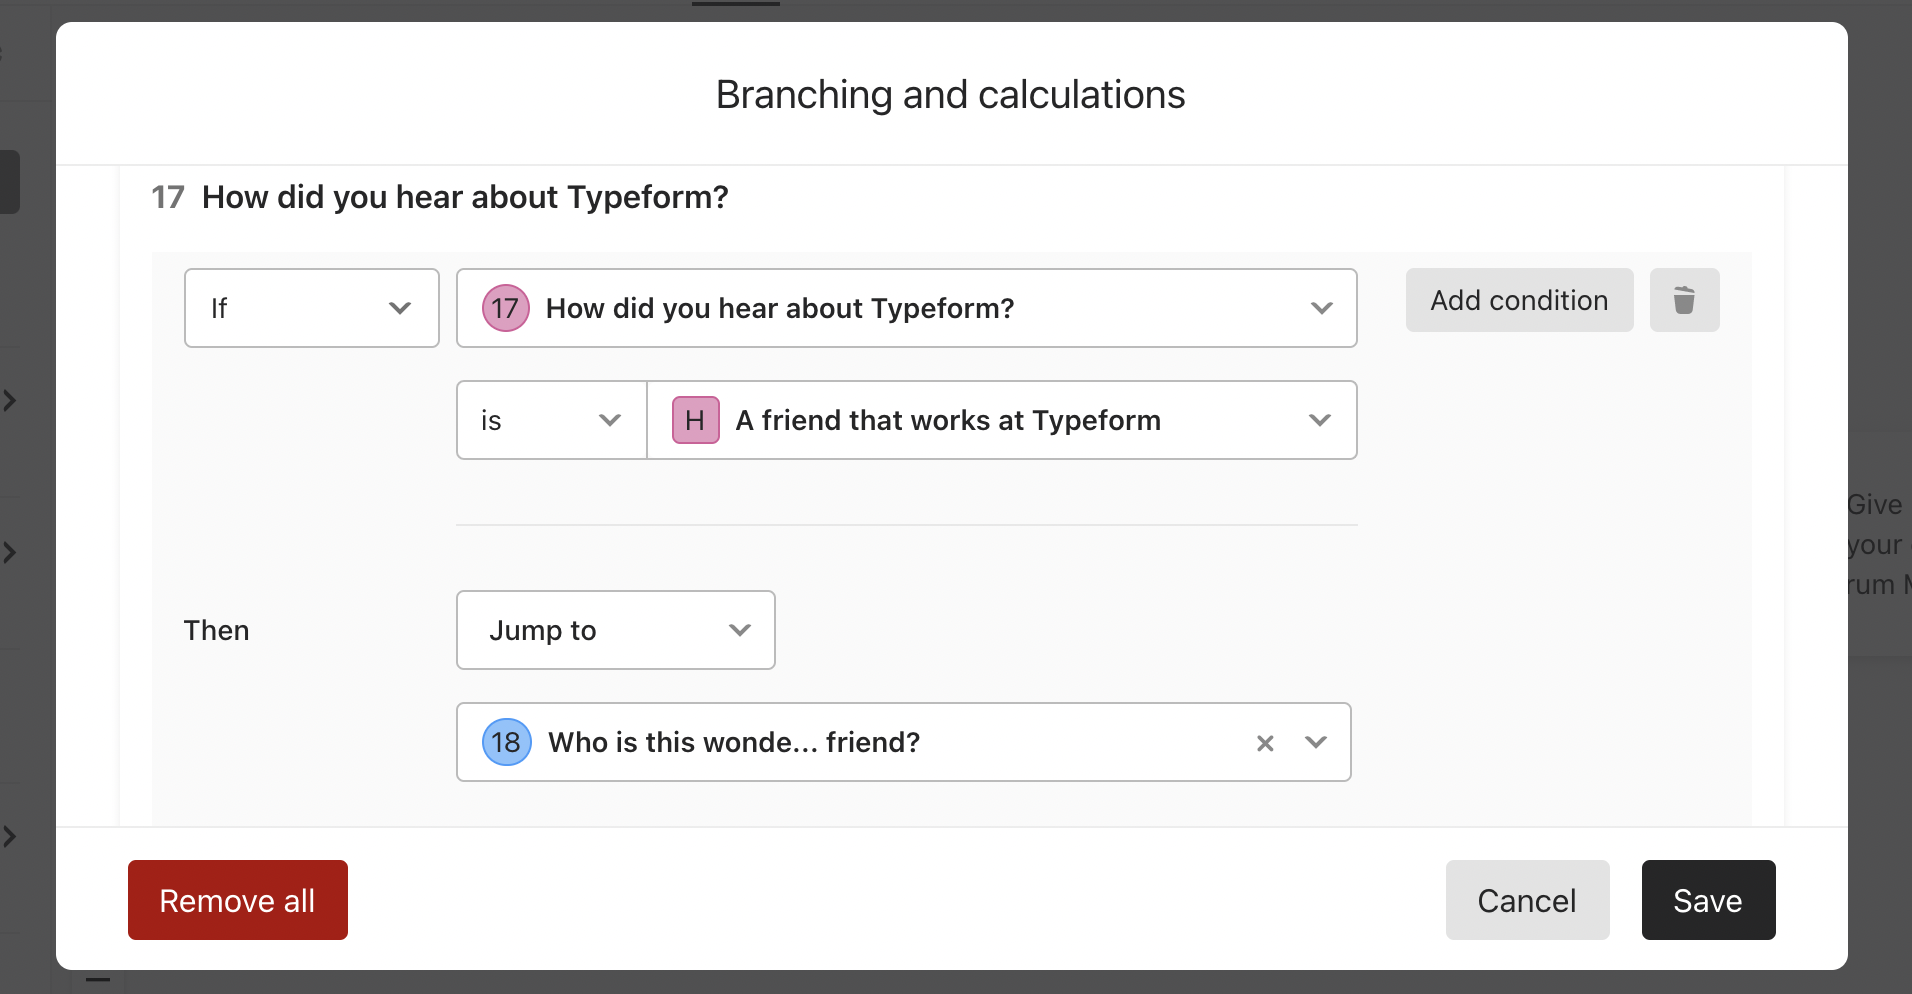The width and height of the screenshot is (1912, 994).
Task: Click the 'Then' label
Action: pyautogui.click(x=216, y=630)
